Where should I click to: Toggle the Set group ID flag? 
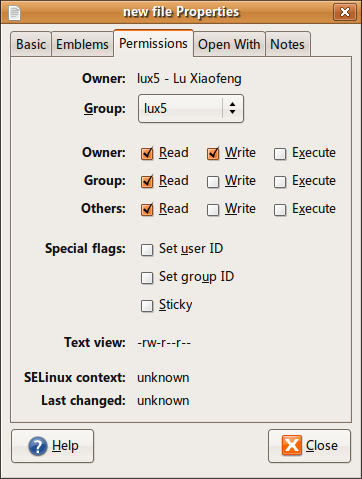pos(147,278)
